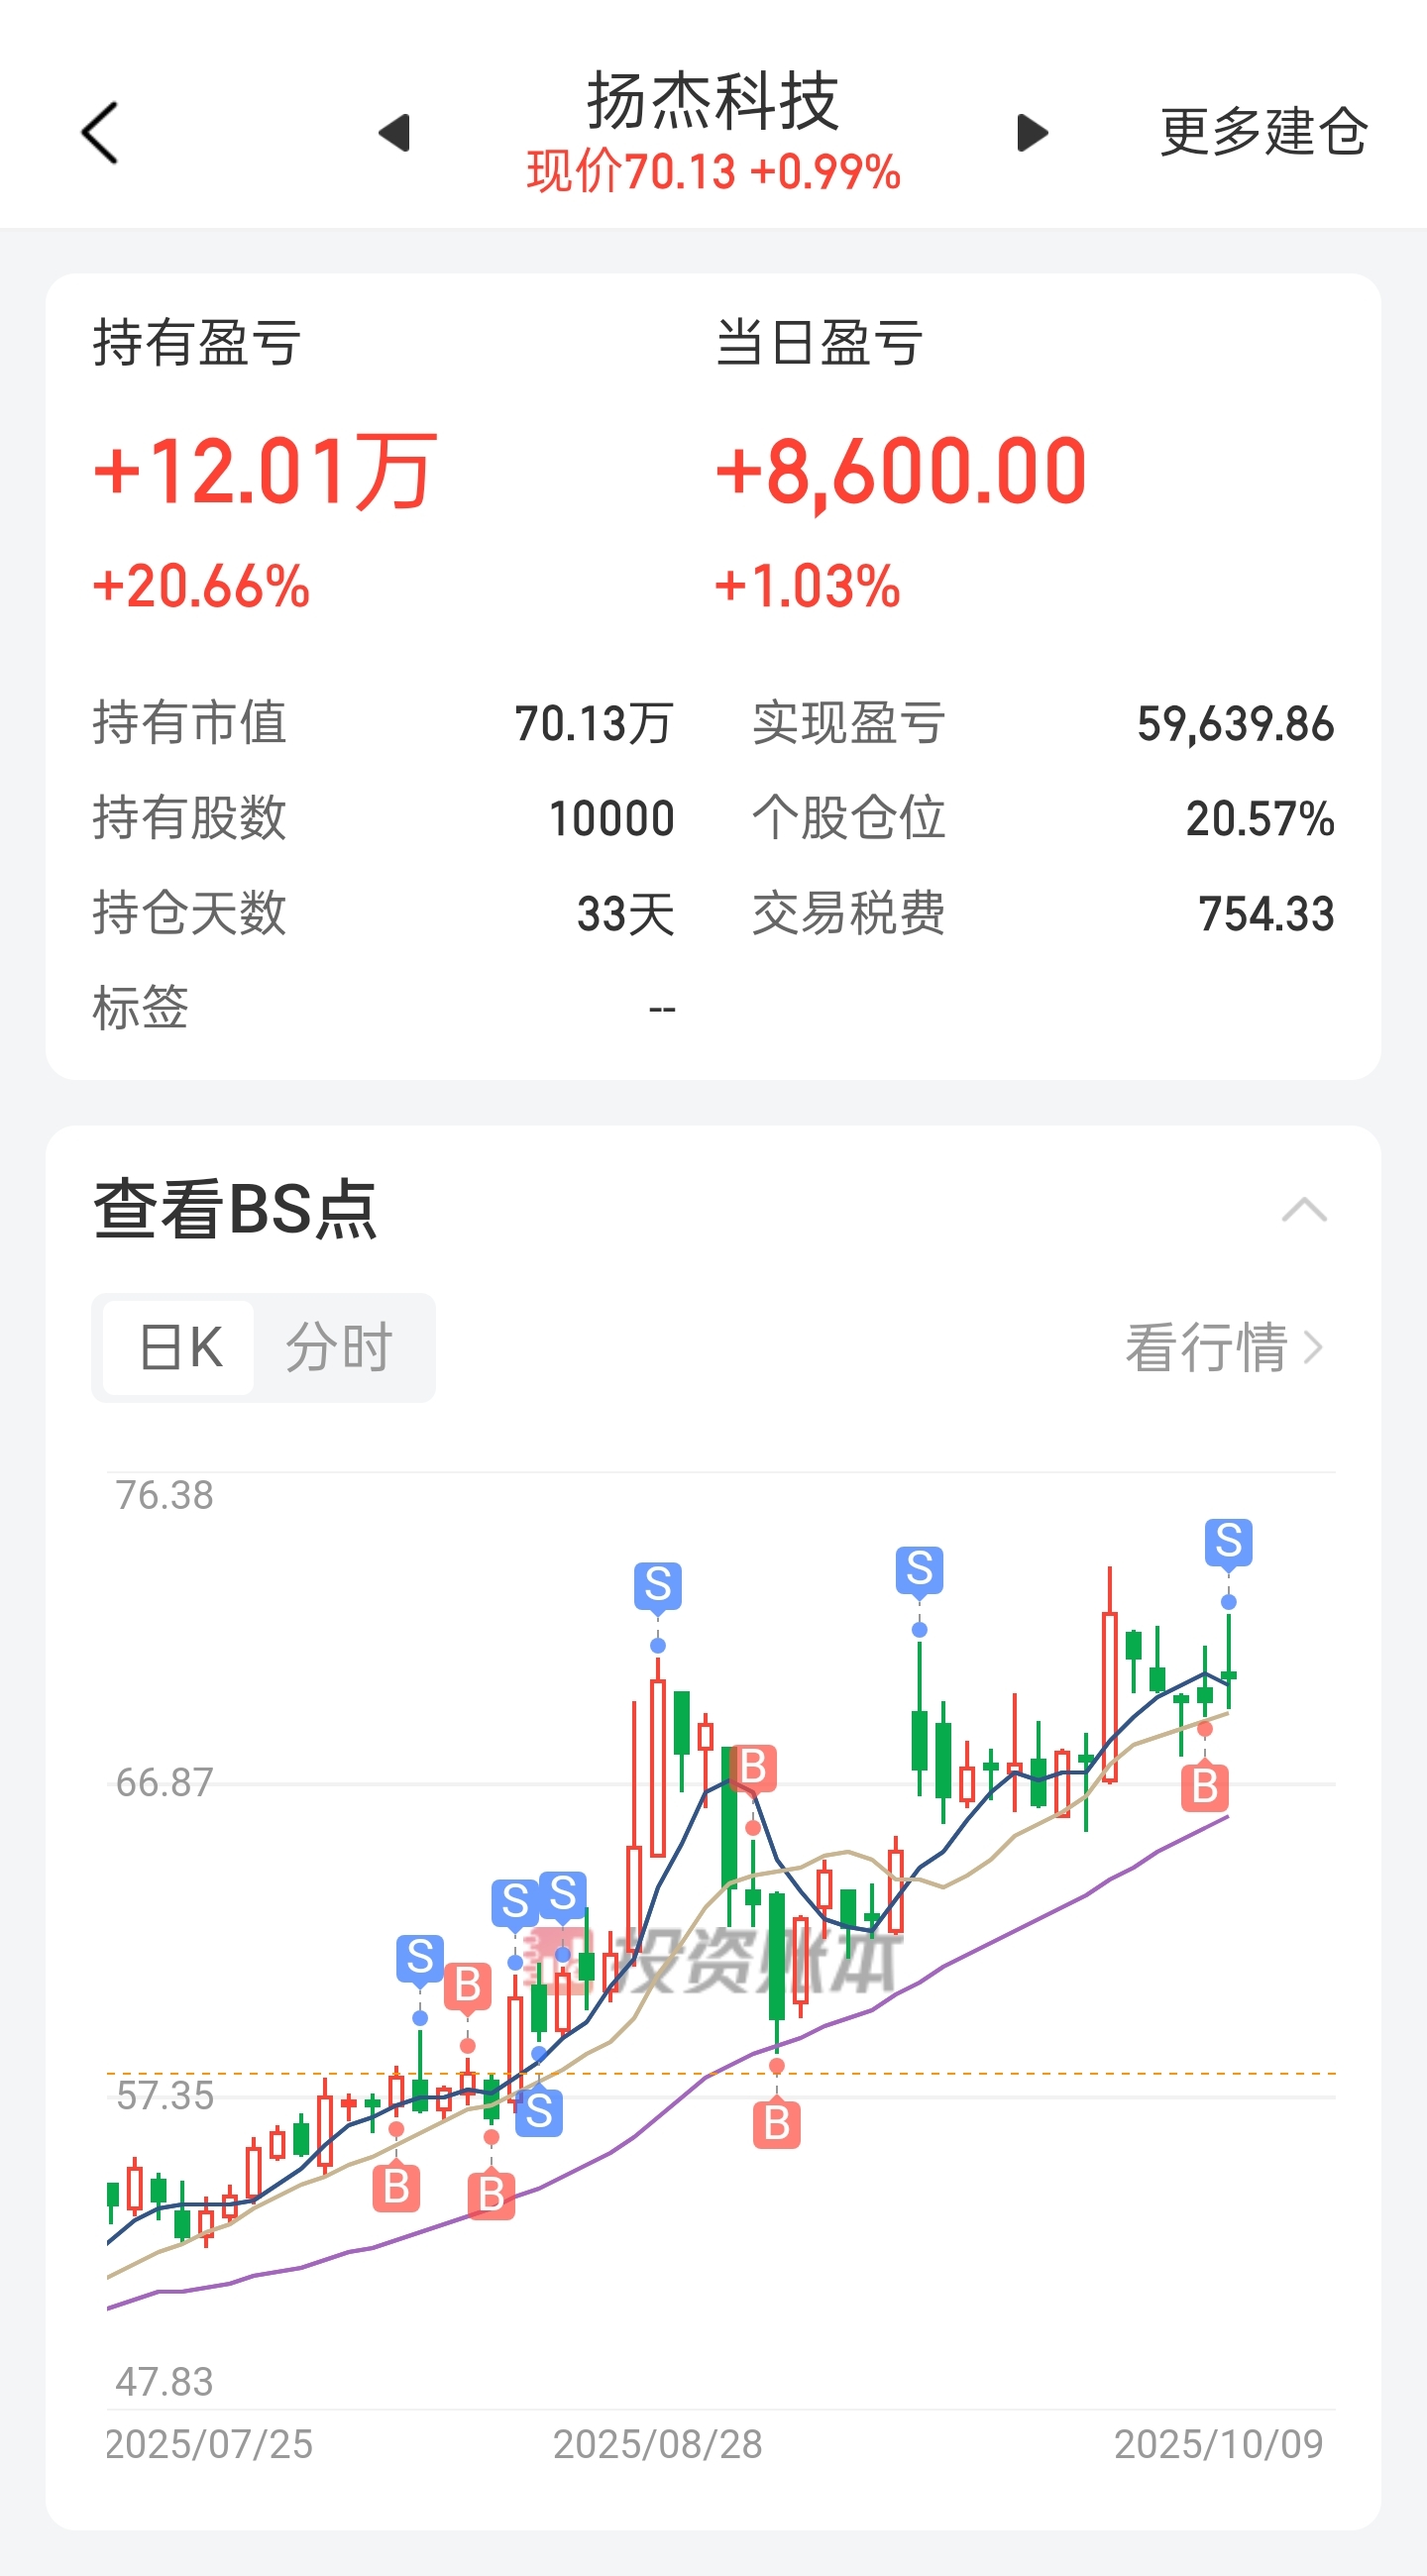Go to next stock with right triangle
Image resolution: width=1427 pixels, height=2576 pixels.
(x=1032, y=132)
